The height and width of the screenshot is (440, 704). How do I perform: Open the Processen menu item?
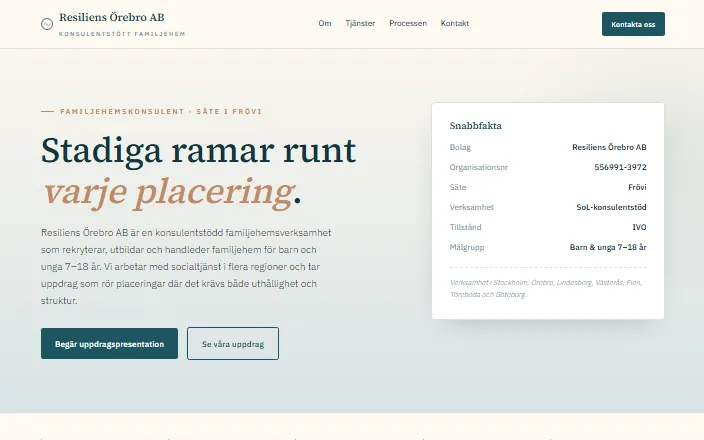[408, 23]
